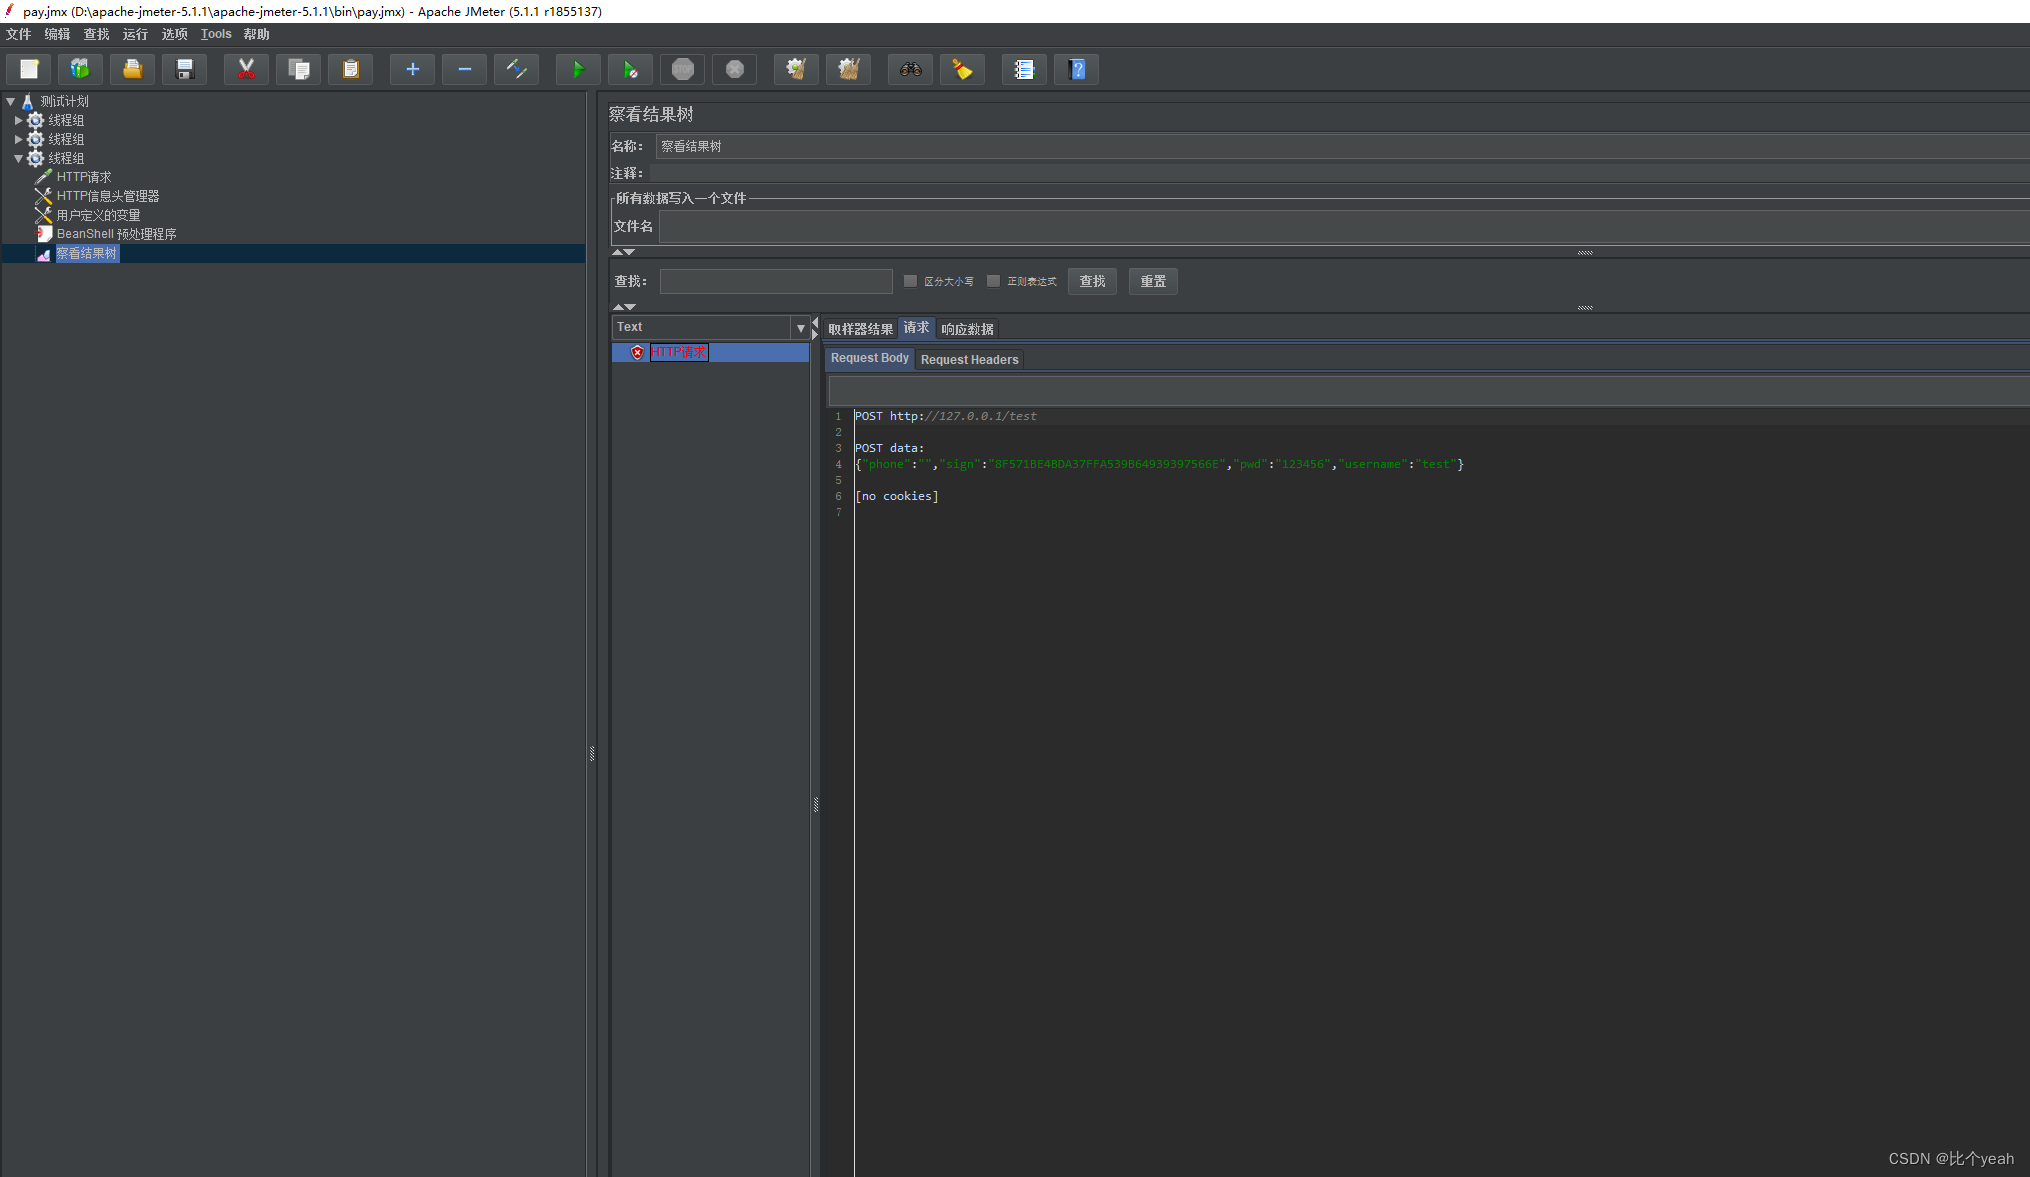The height and width of the screenshot is (1177, 2030).
Task: Open the 运行 menu
Action: coord(135,34)
